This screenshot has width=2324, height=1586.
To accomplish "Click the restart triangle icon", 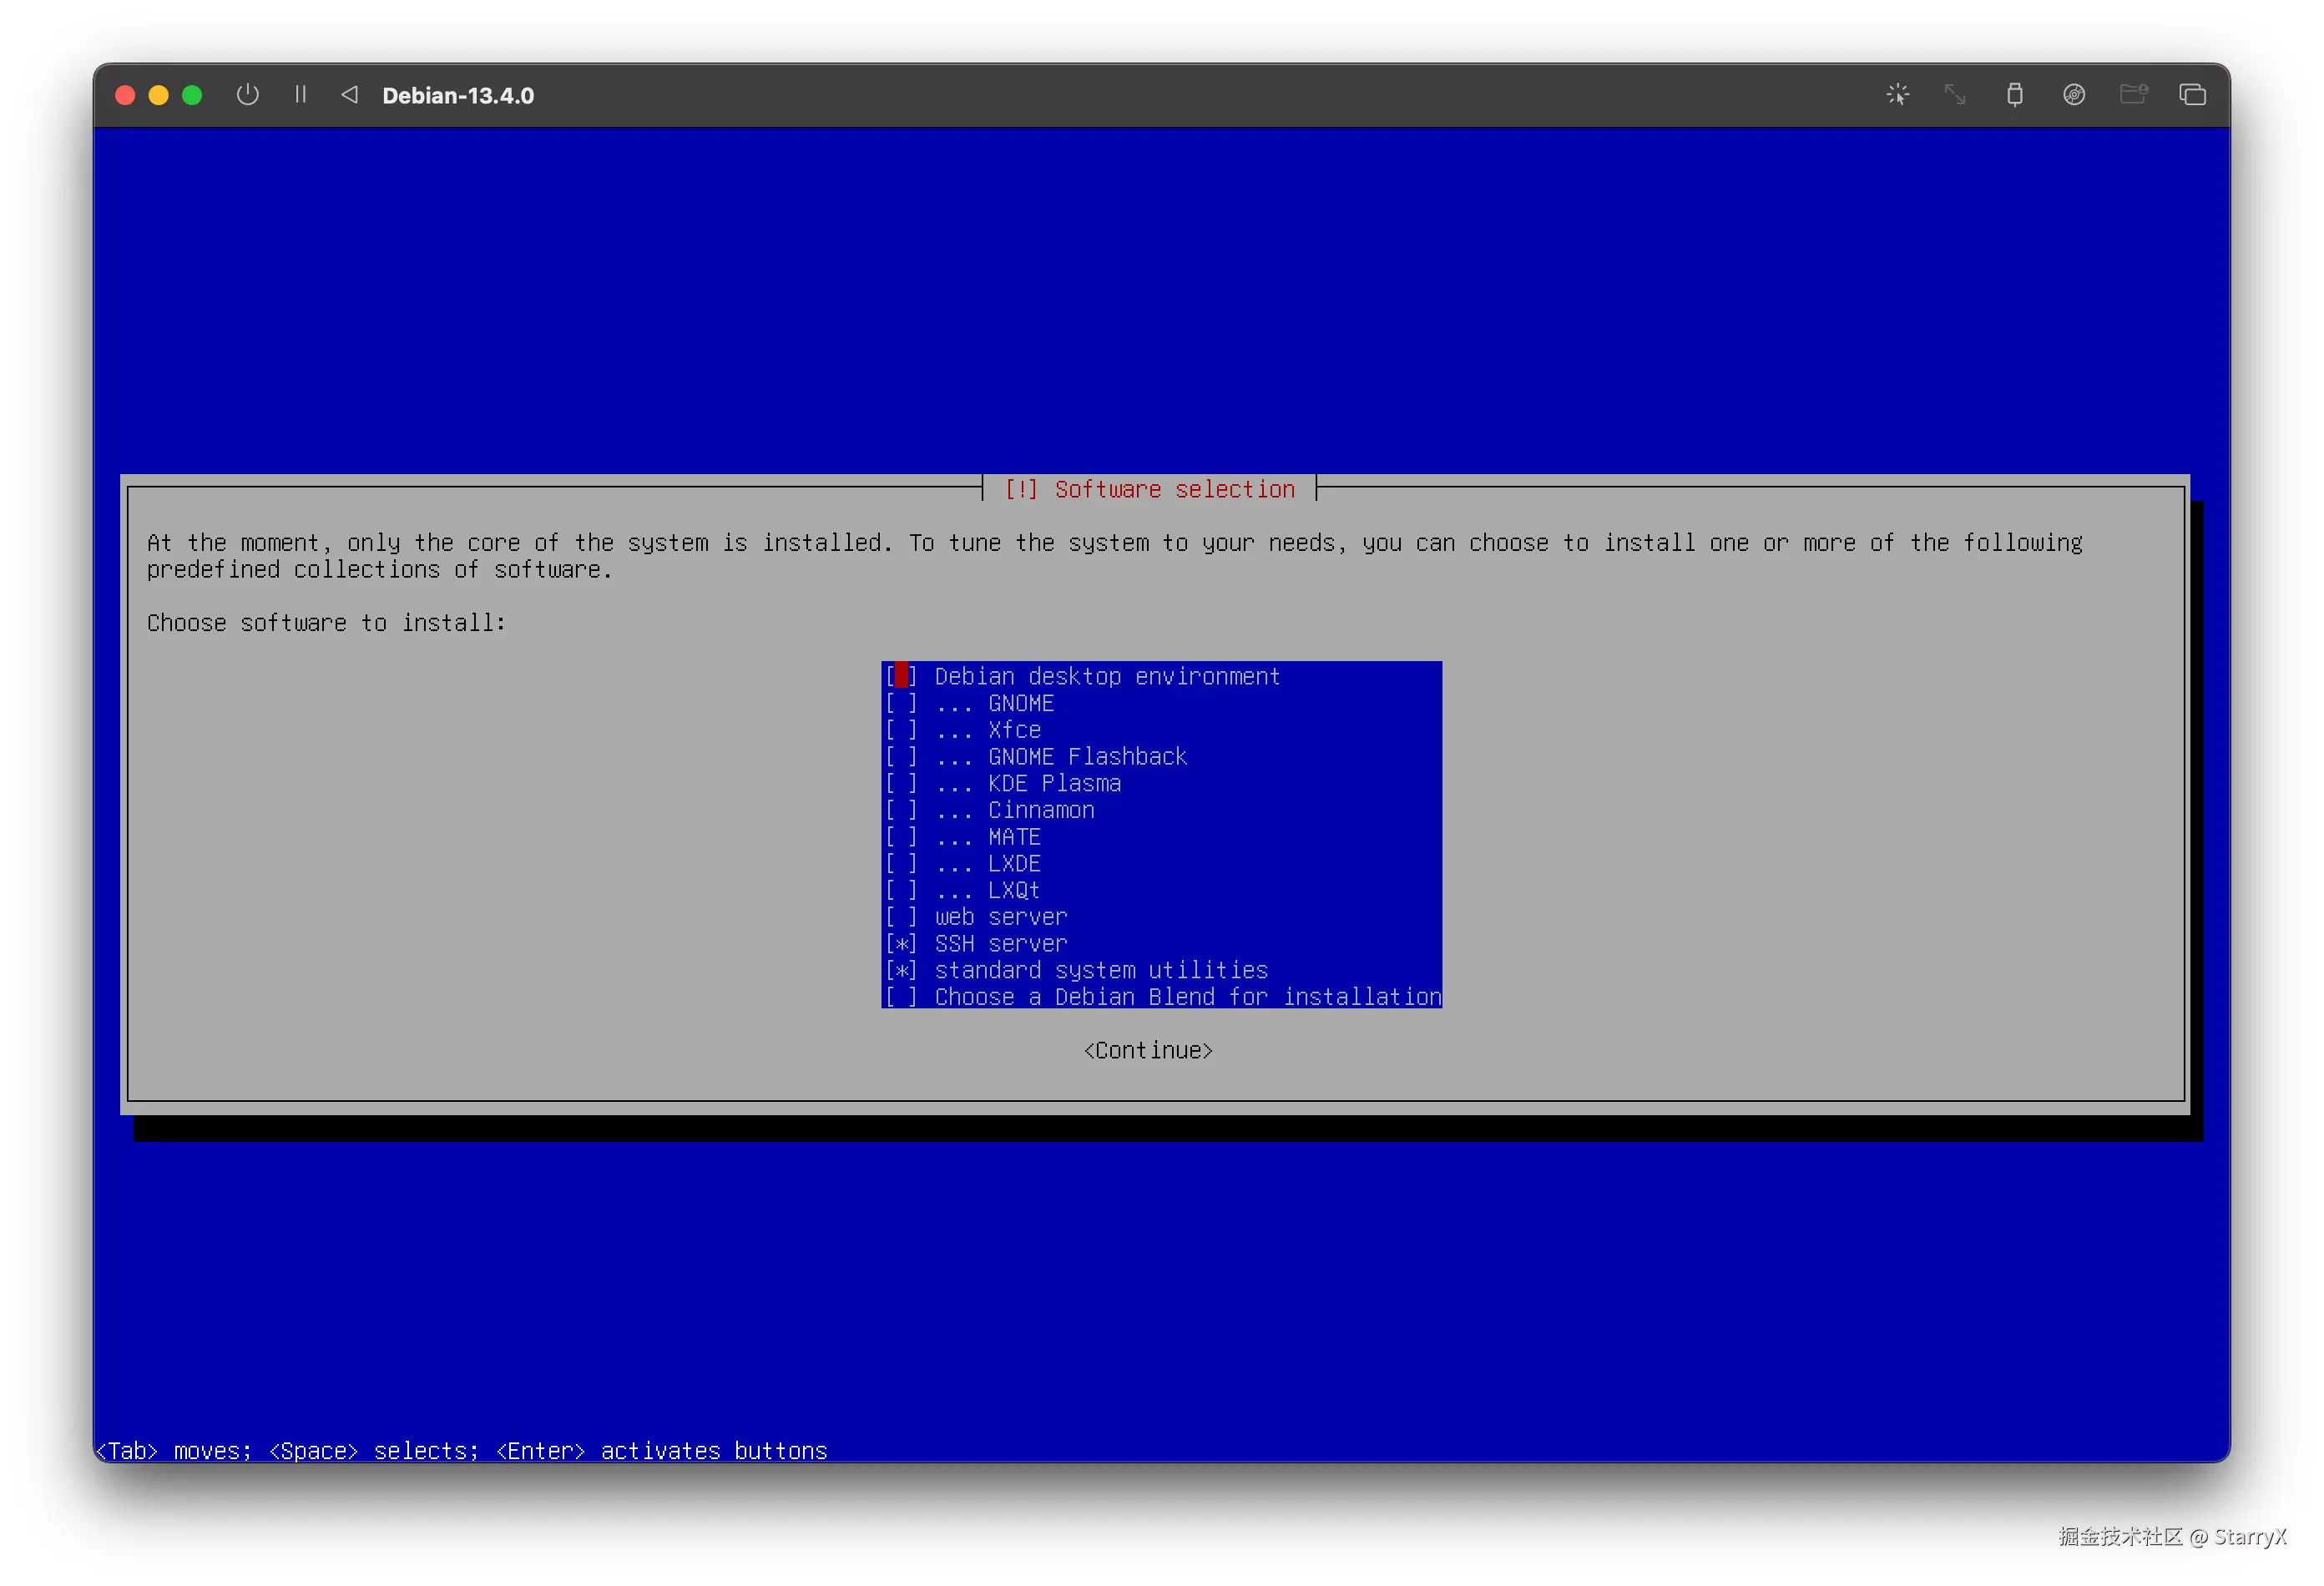I will pos(349,95).
